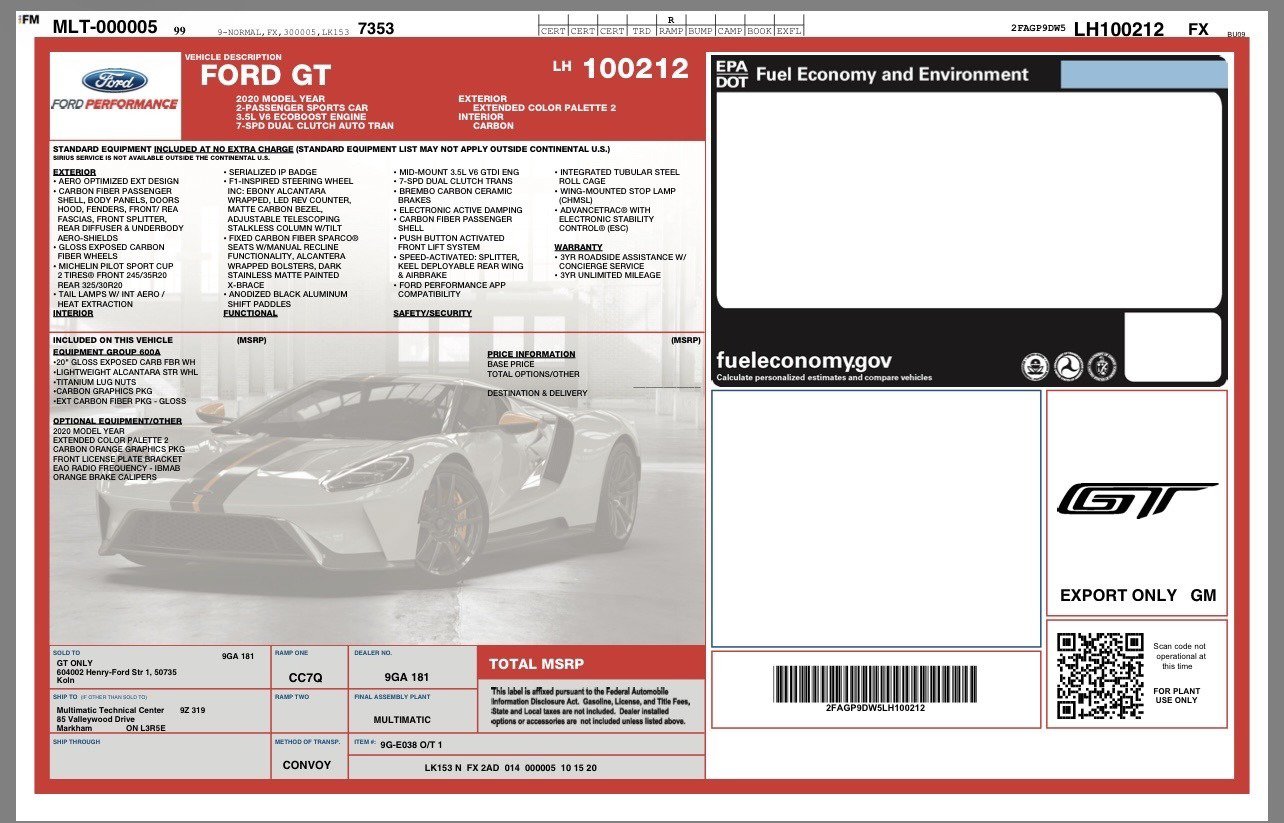Click the VIN barcode
1284x823 pixels.
[875, 684]
